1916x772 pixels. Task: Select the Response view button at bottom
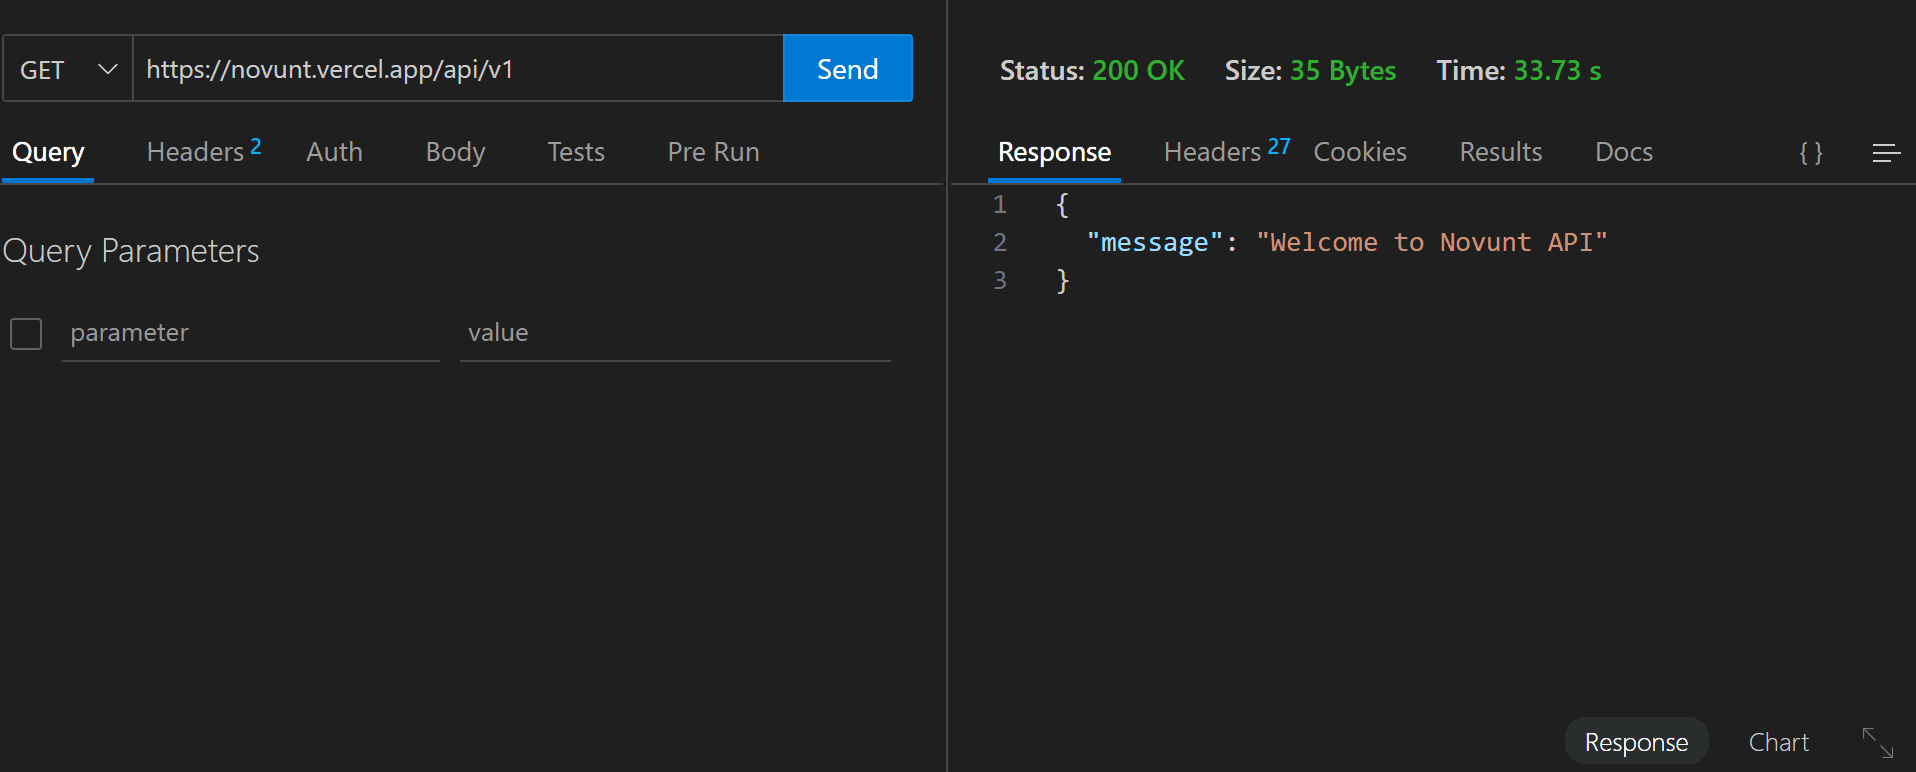tap(1636, 742)
